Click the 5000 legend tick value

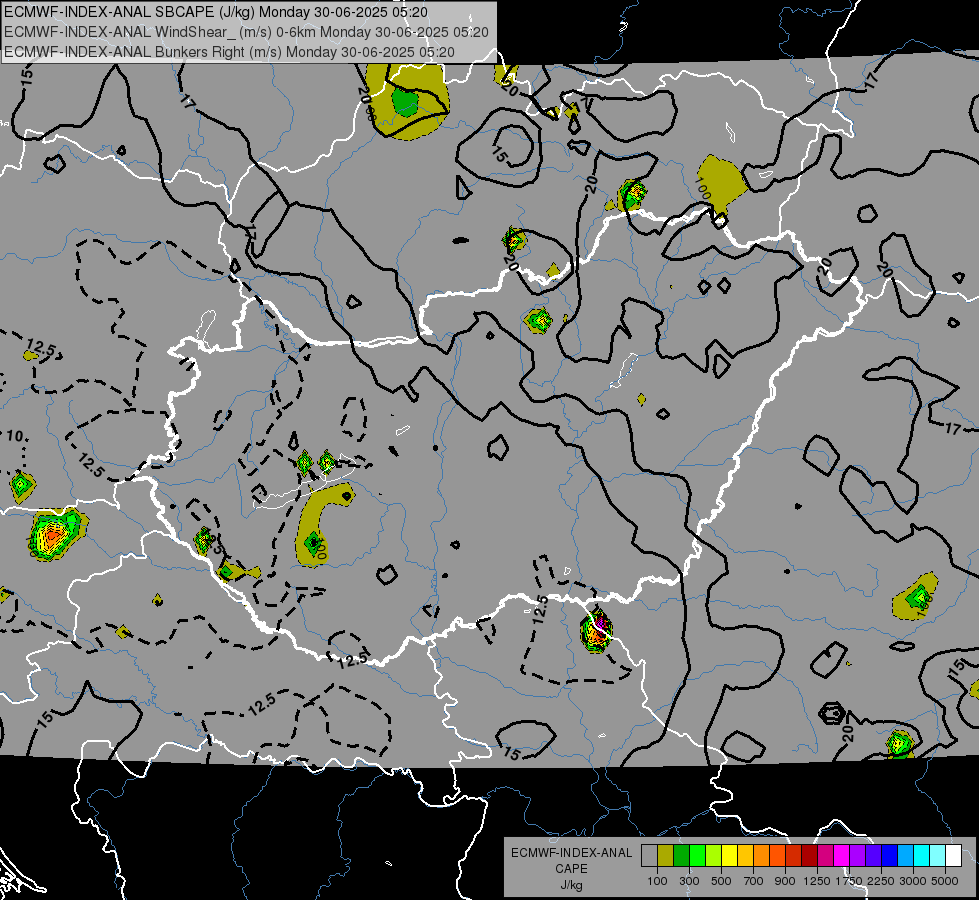coord(945,881)
